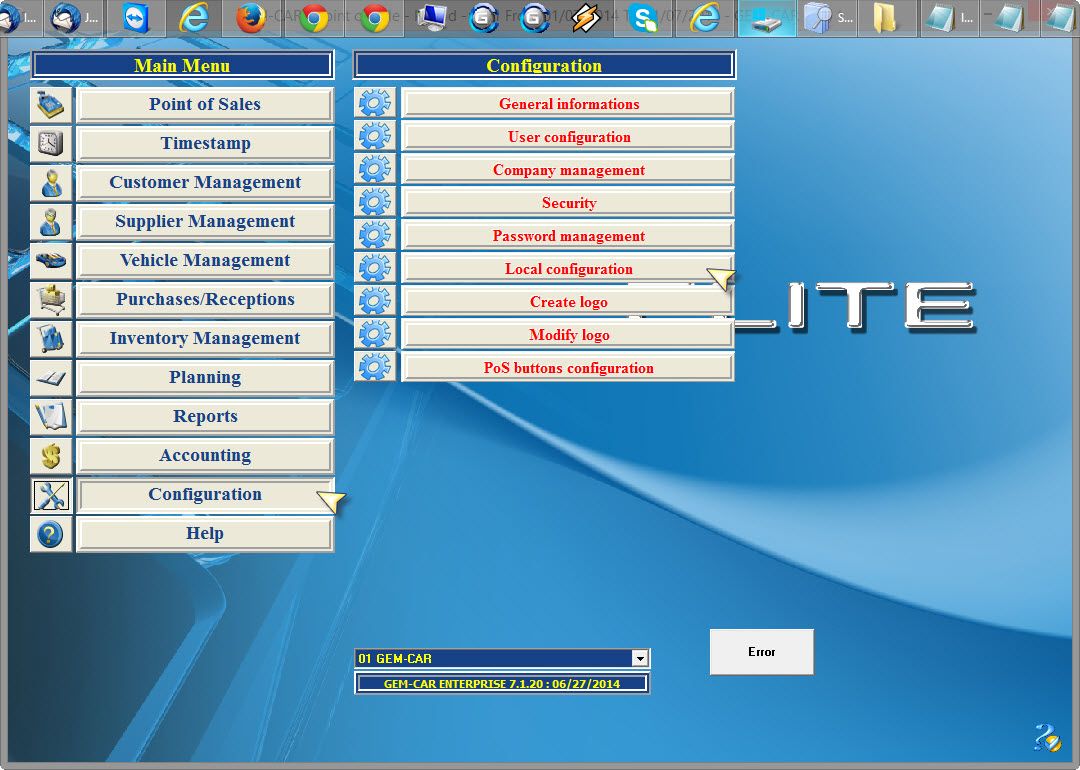Click the clock icon beside Timestamp

pos(51,143)
